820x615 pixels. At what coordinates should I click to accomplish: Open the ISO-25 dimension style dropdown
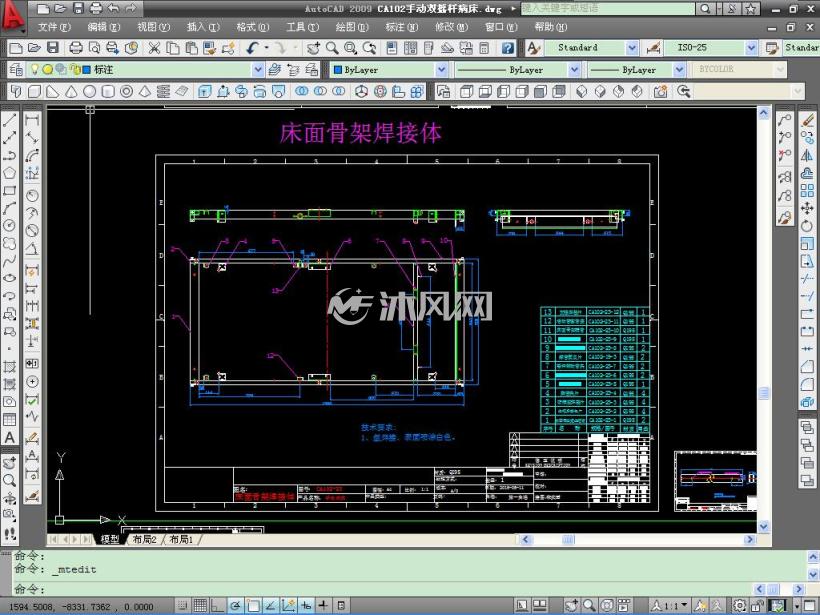(x=751, y=48)
